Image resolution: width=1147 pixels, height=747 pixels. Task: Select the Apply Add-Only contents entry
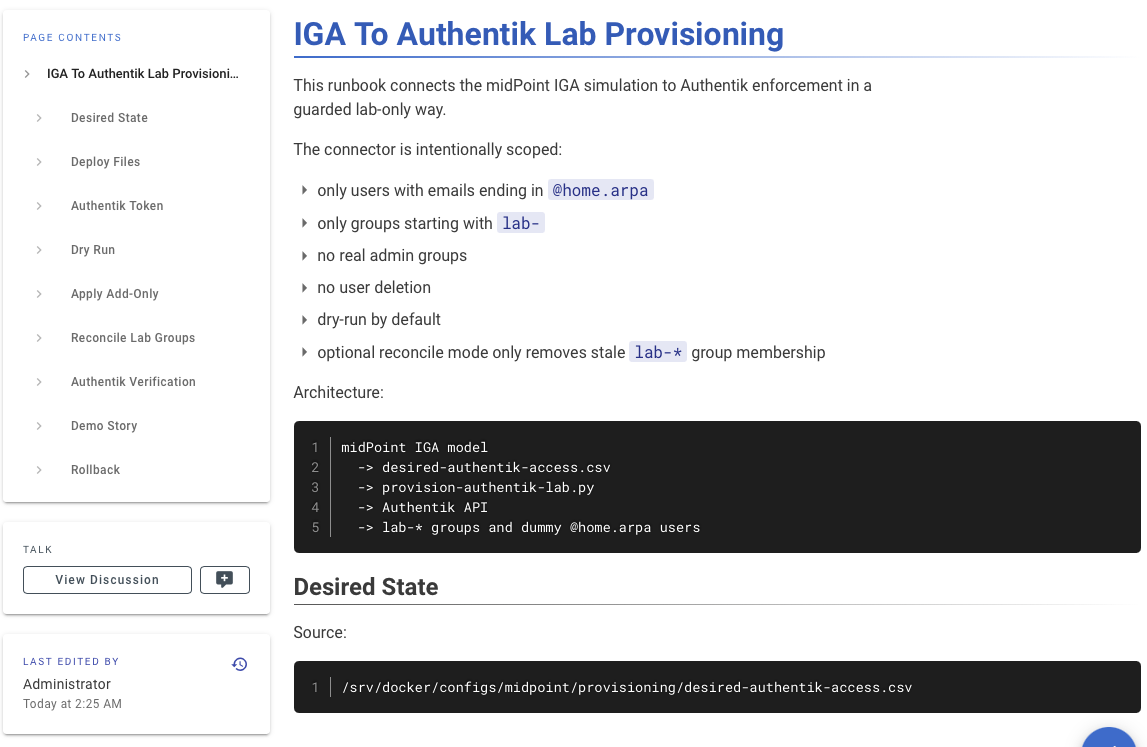pos(115,293)
